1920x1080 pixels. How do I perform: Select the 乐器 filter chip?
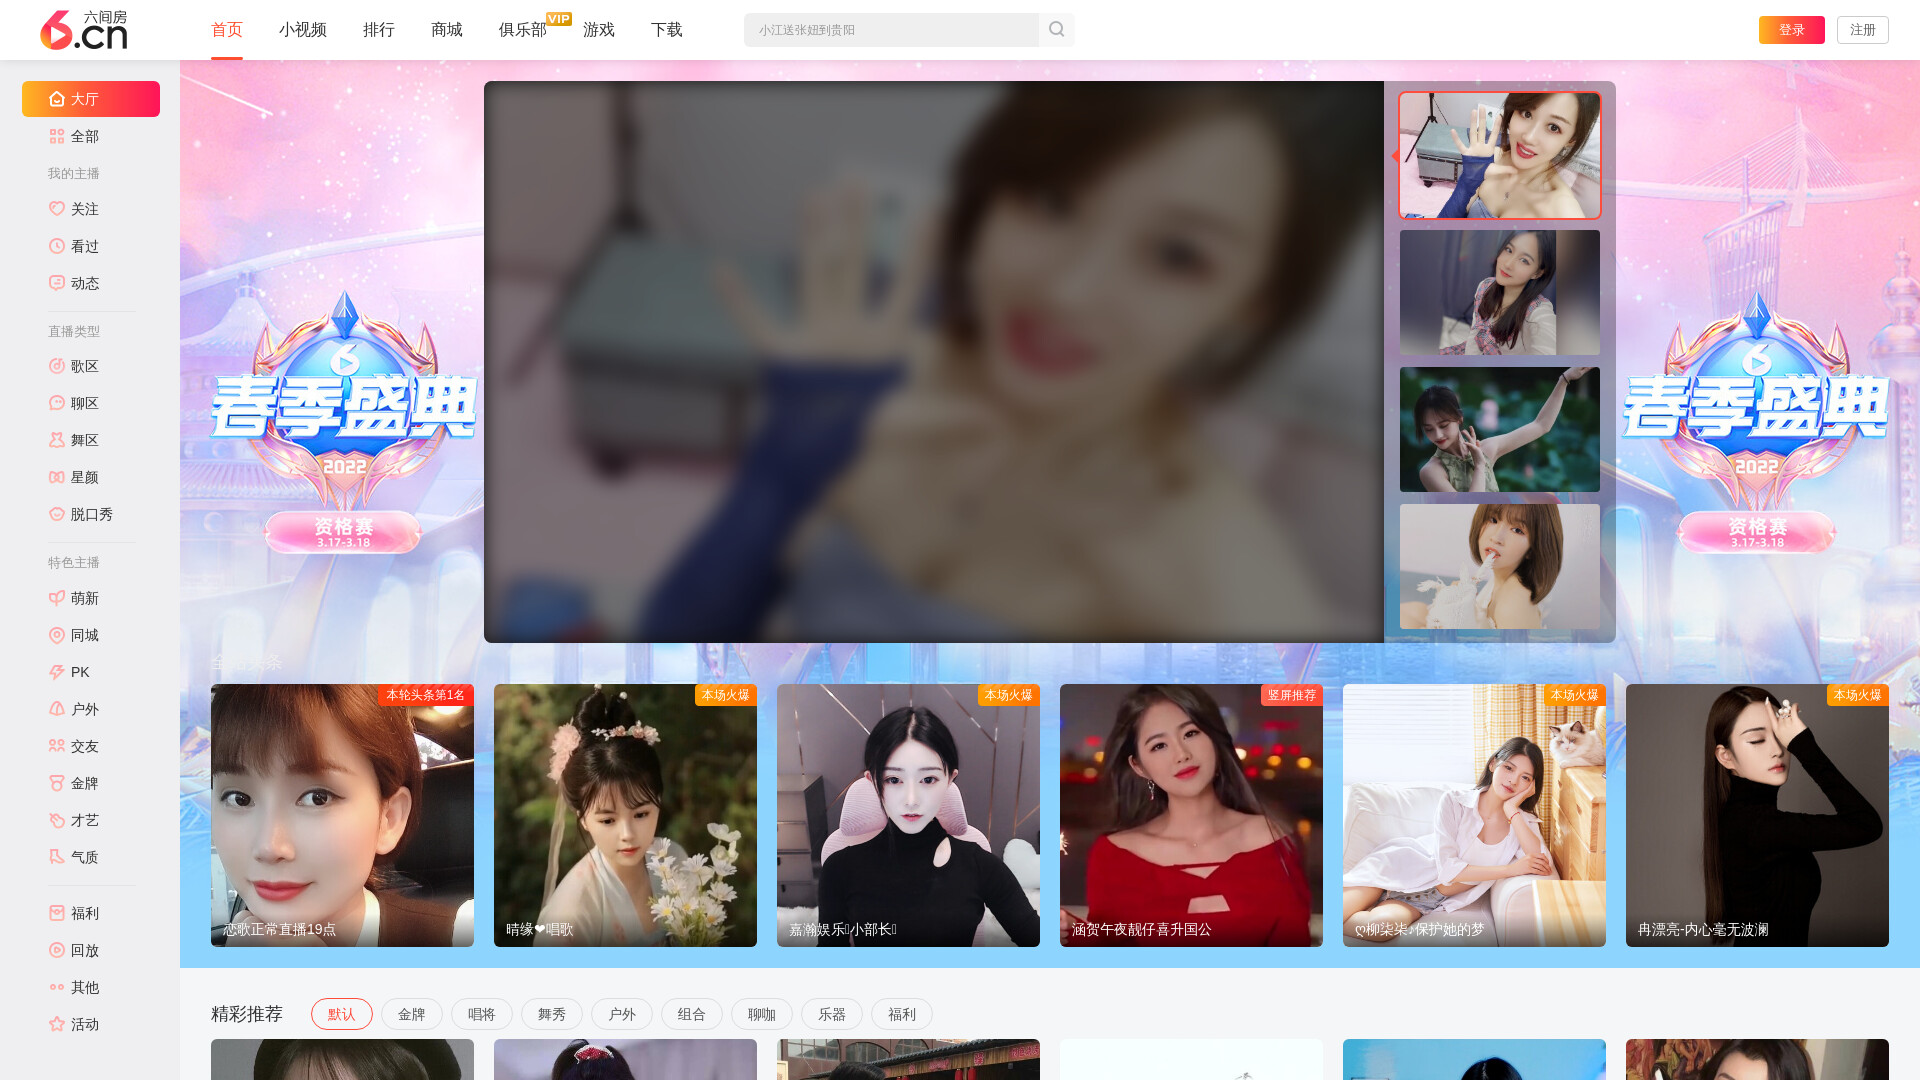832,1014
